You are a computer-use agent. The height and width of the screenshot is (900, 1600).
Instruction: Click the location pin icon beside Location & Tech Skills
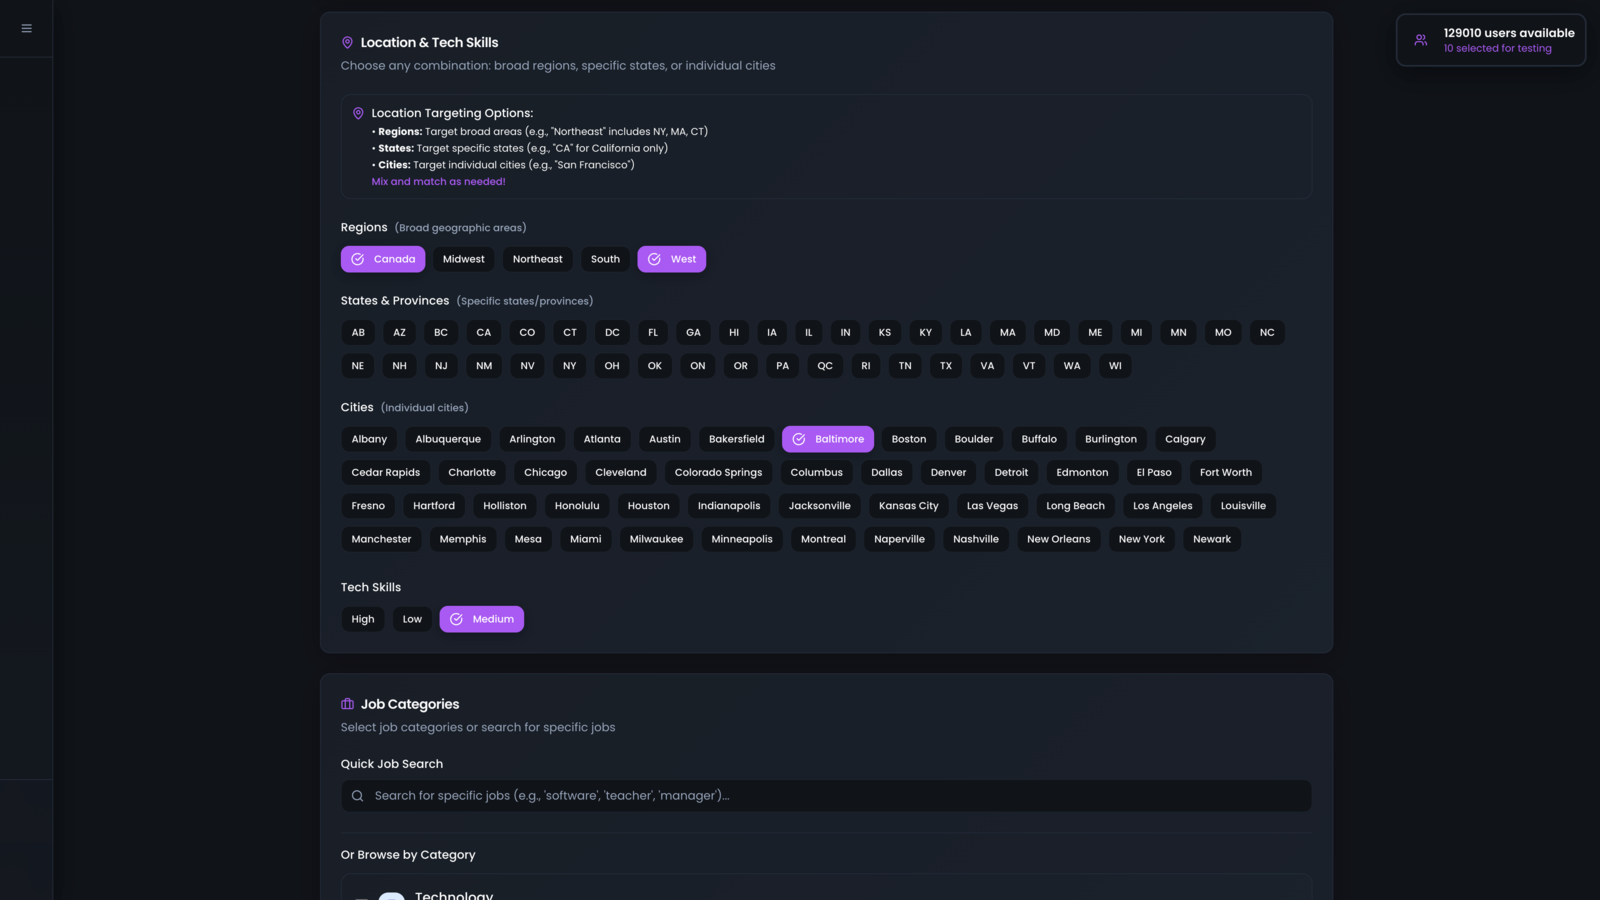[347, 43]
